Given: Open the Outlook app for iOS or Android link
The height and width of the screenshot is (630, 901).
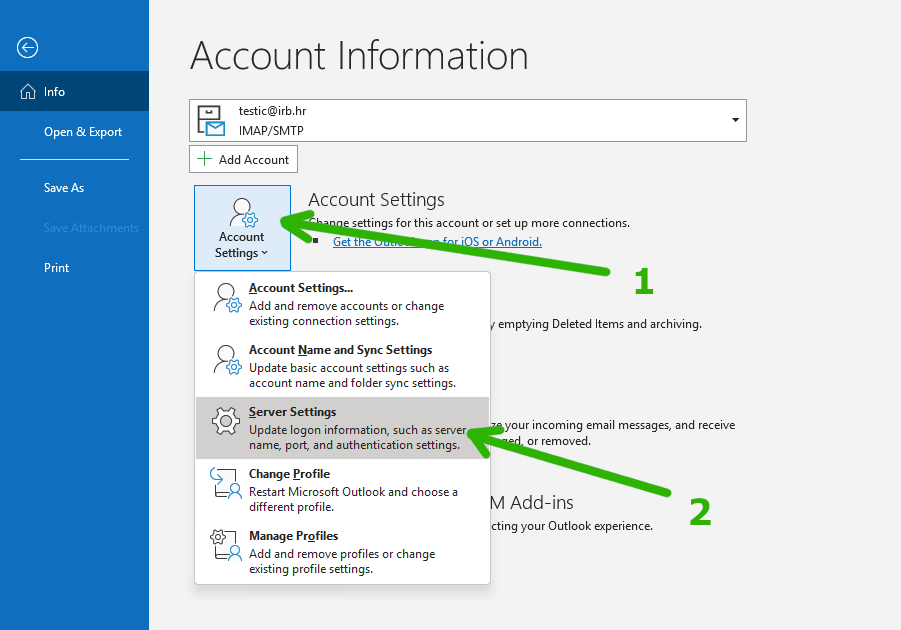Looking at the screenshot, I should pos(437,241).
